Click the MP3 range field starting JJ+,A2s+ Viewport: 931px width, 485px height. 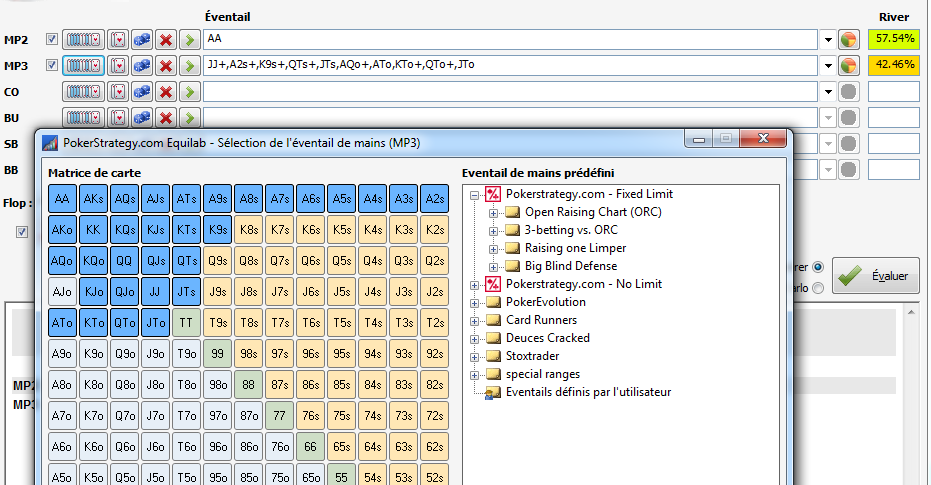[510, 65]
